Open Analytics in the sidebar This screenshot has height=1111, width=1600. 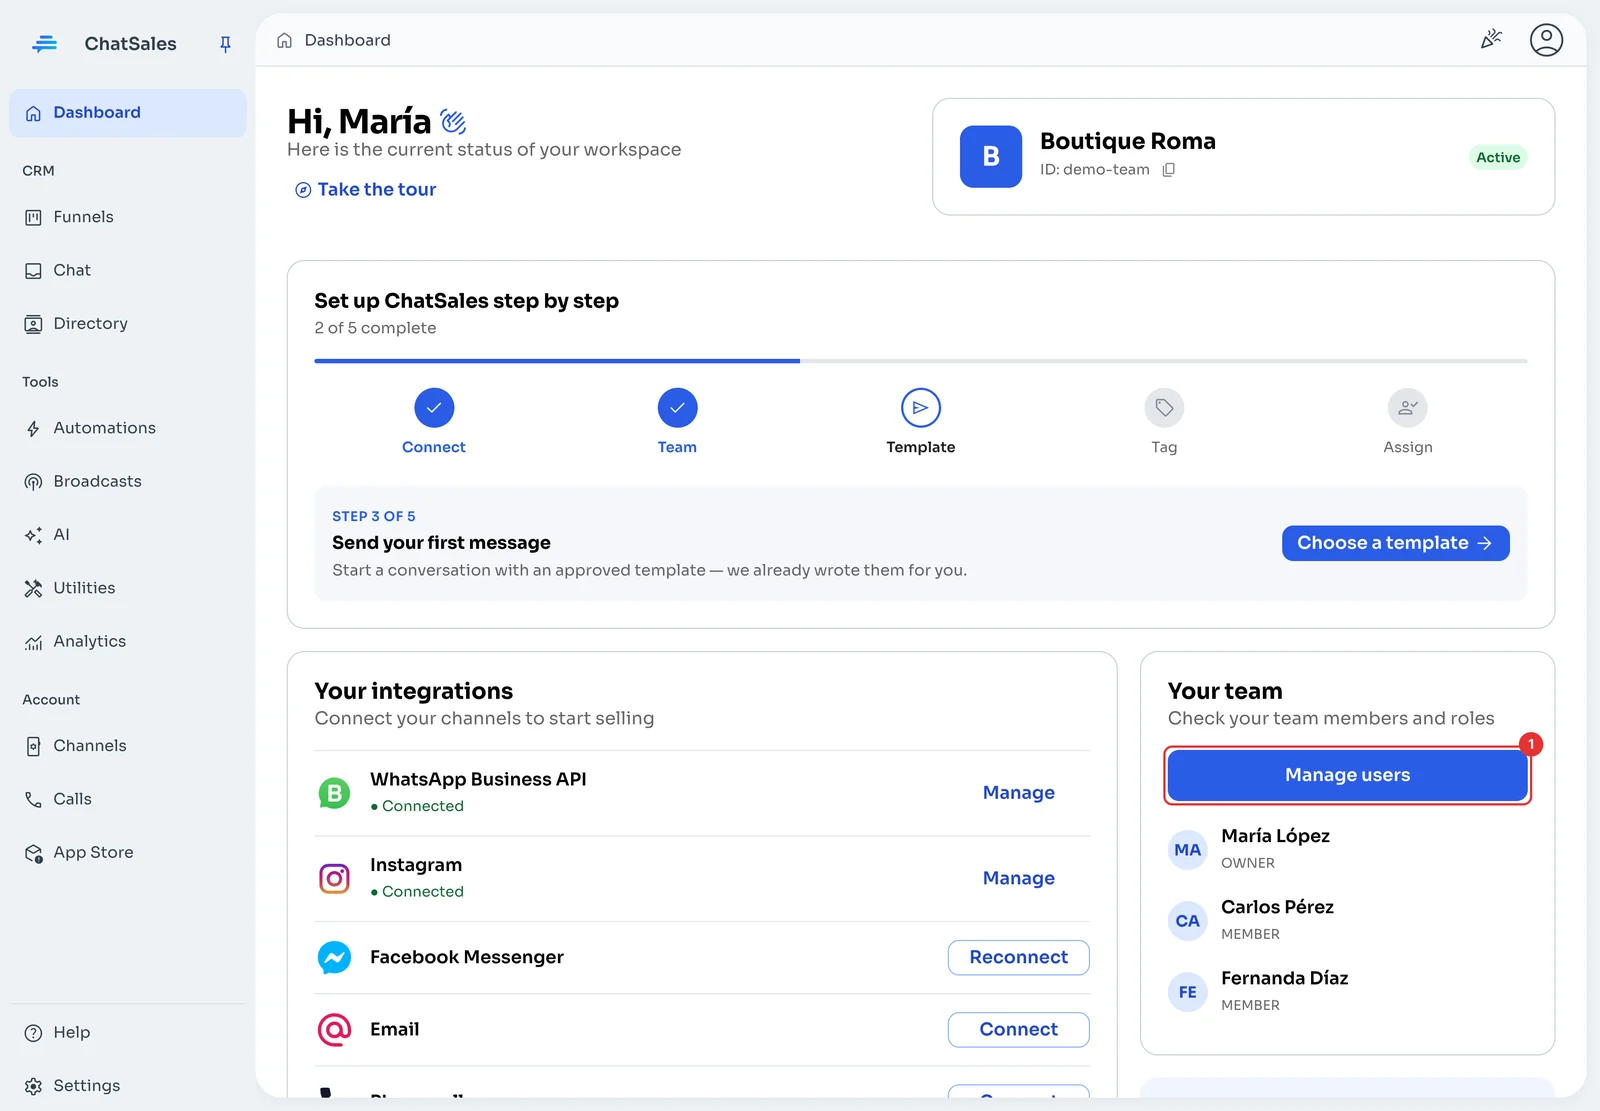tap(128, 641)
